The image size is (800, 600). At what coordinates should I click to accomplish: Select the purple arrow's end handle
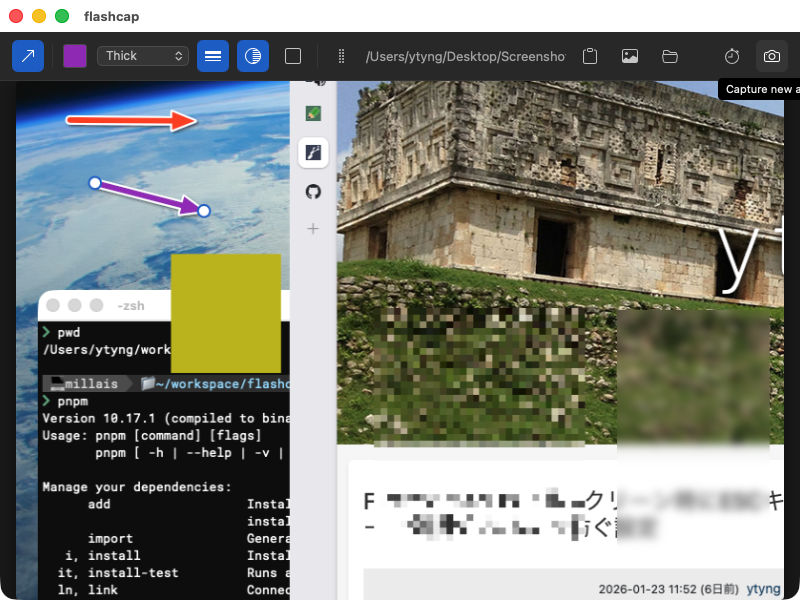[204, 211]
